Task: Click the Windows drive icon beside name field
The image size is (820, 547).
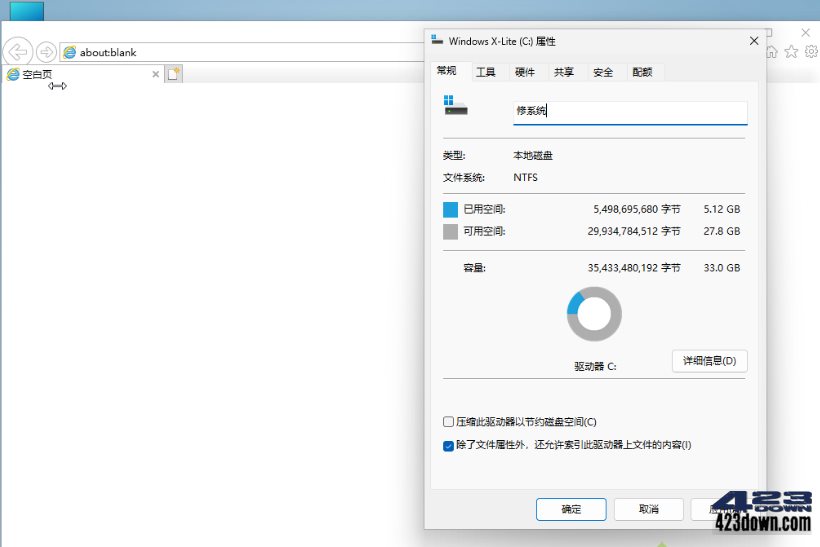Action: click(x=455, y=105)
